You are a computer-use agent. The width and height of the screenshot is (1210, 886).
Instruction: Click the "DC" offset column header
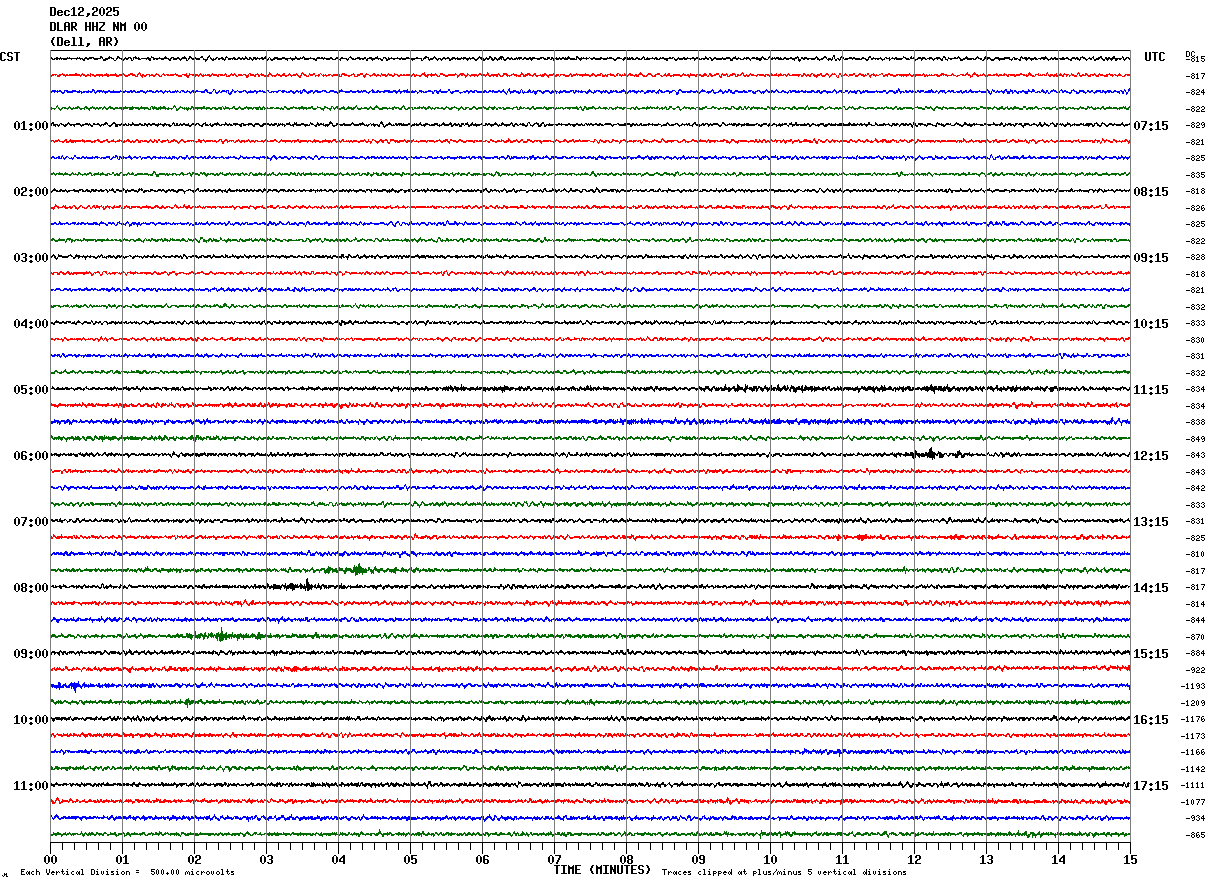tap(1190, 53)
